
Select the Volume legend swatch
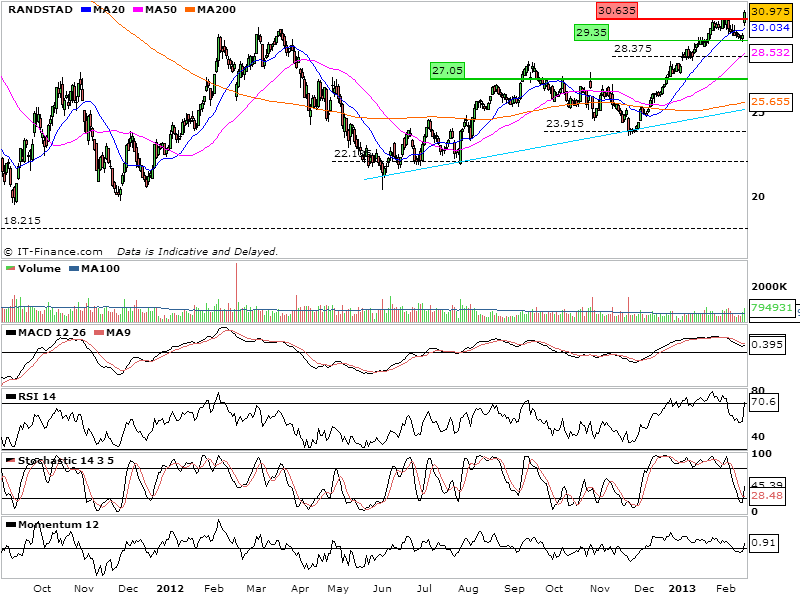point(10,269)
